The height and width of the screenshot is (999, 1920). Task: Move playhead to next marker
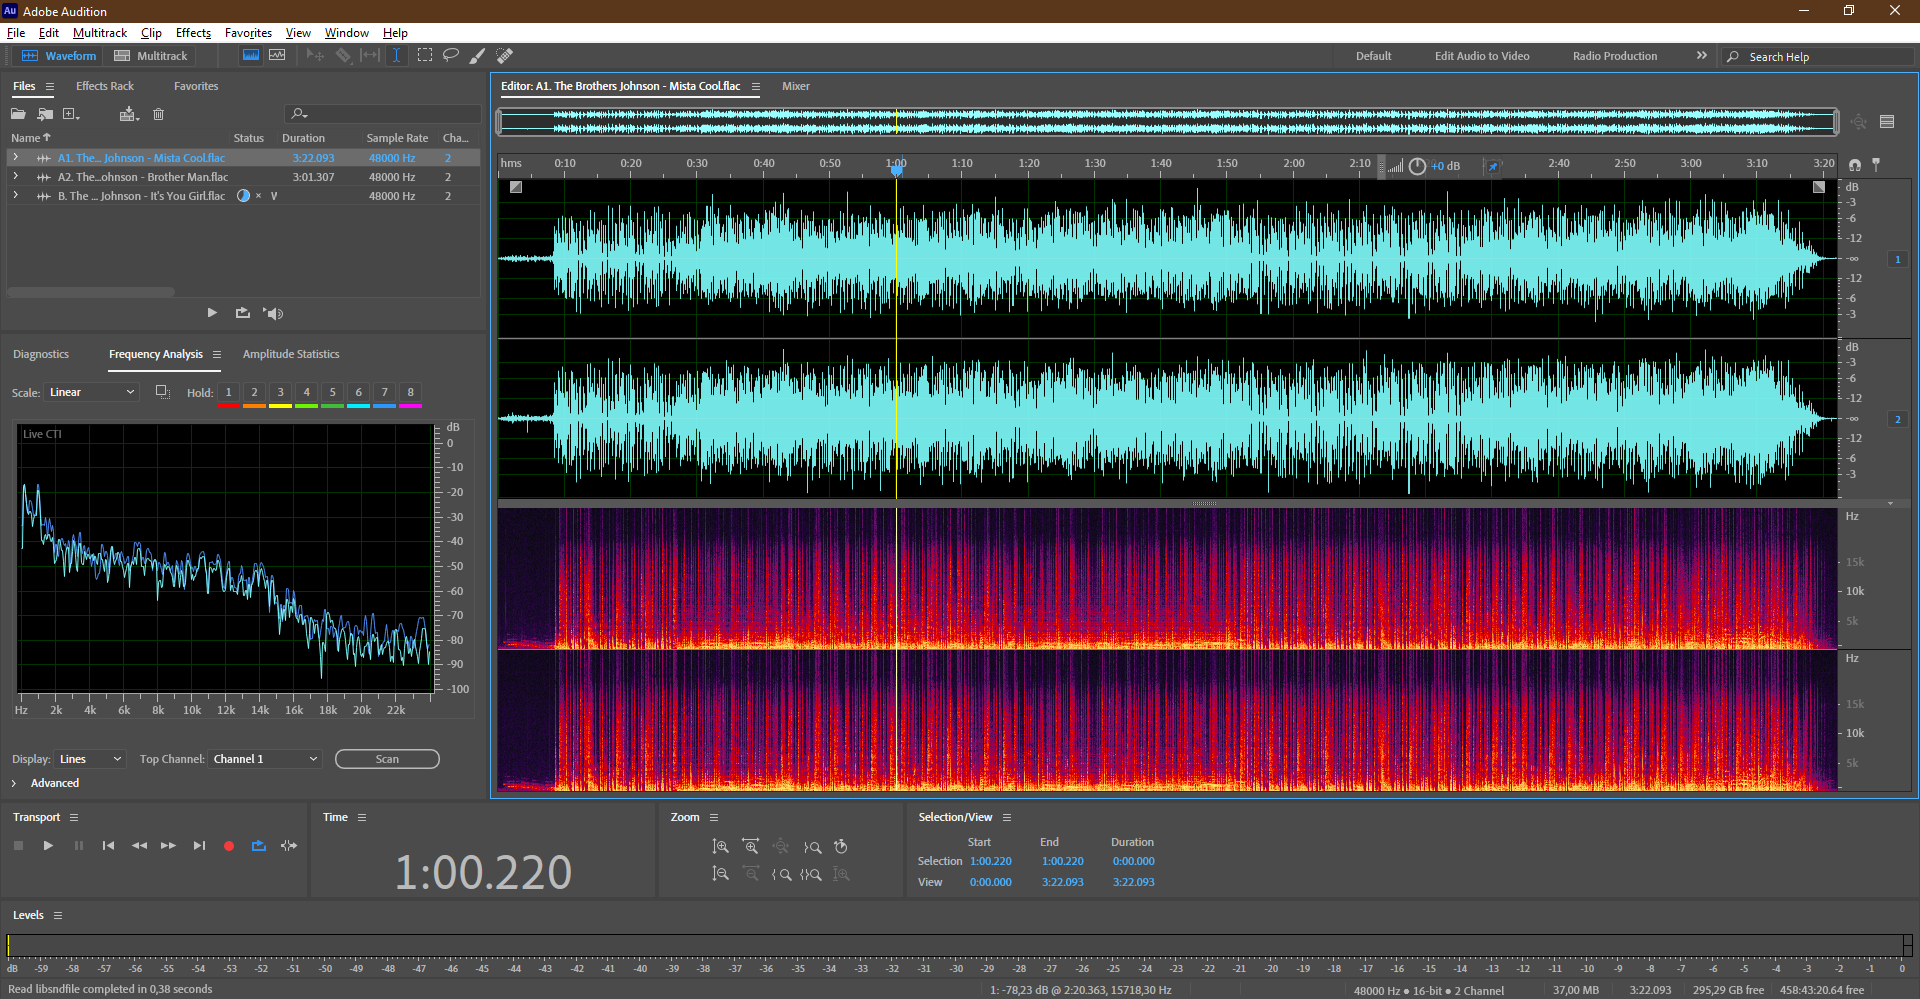click(x=199, y=846)
